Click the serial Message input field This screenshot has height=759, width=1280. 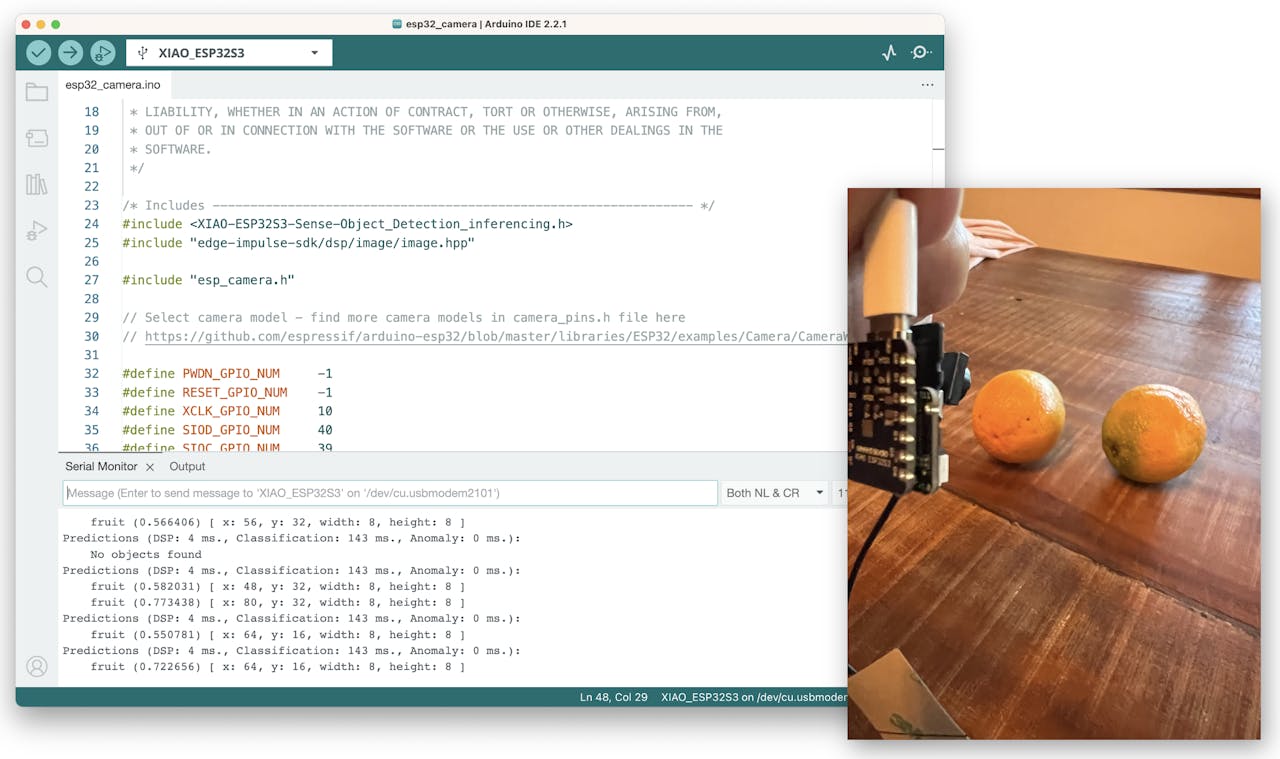390,493
